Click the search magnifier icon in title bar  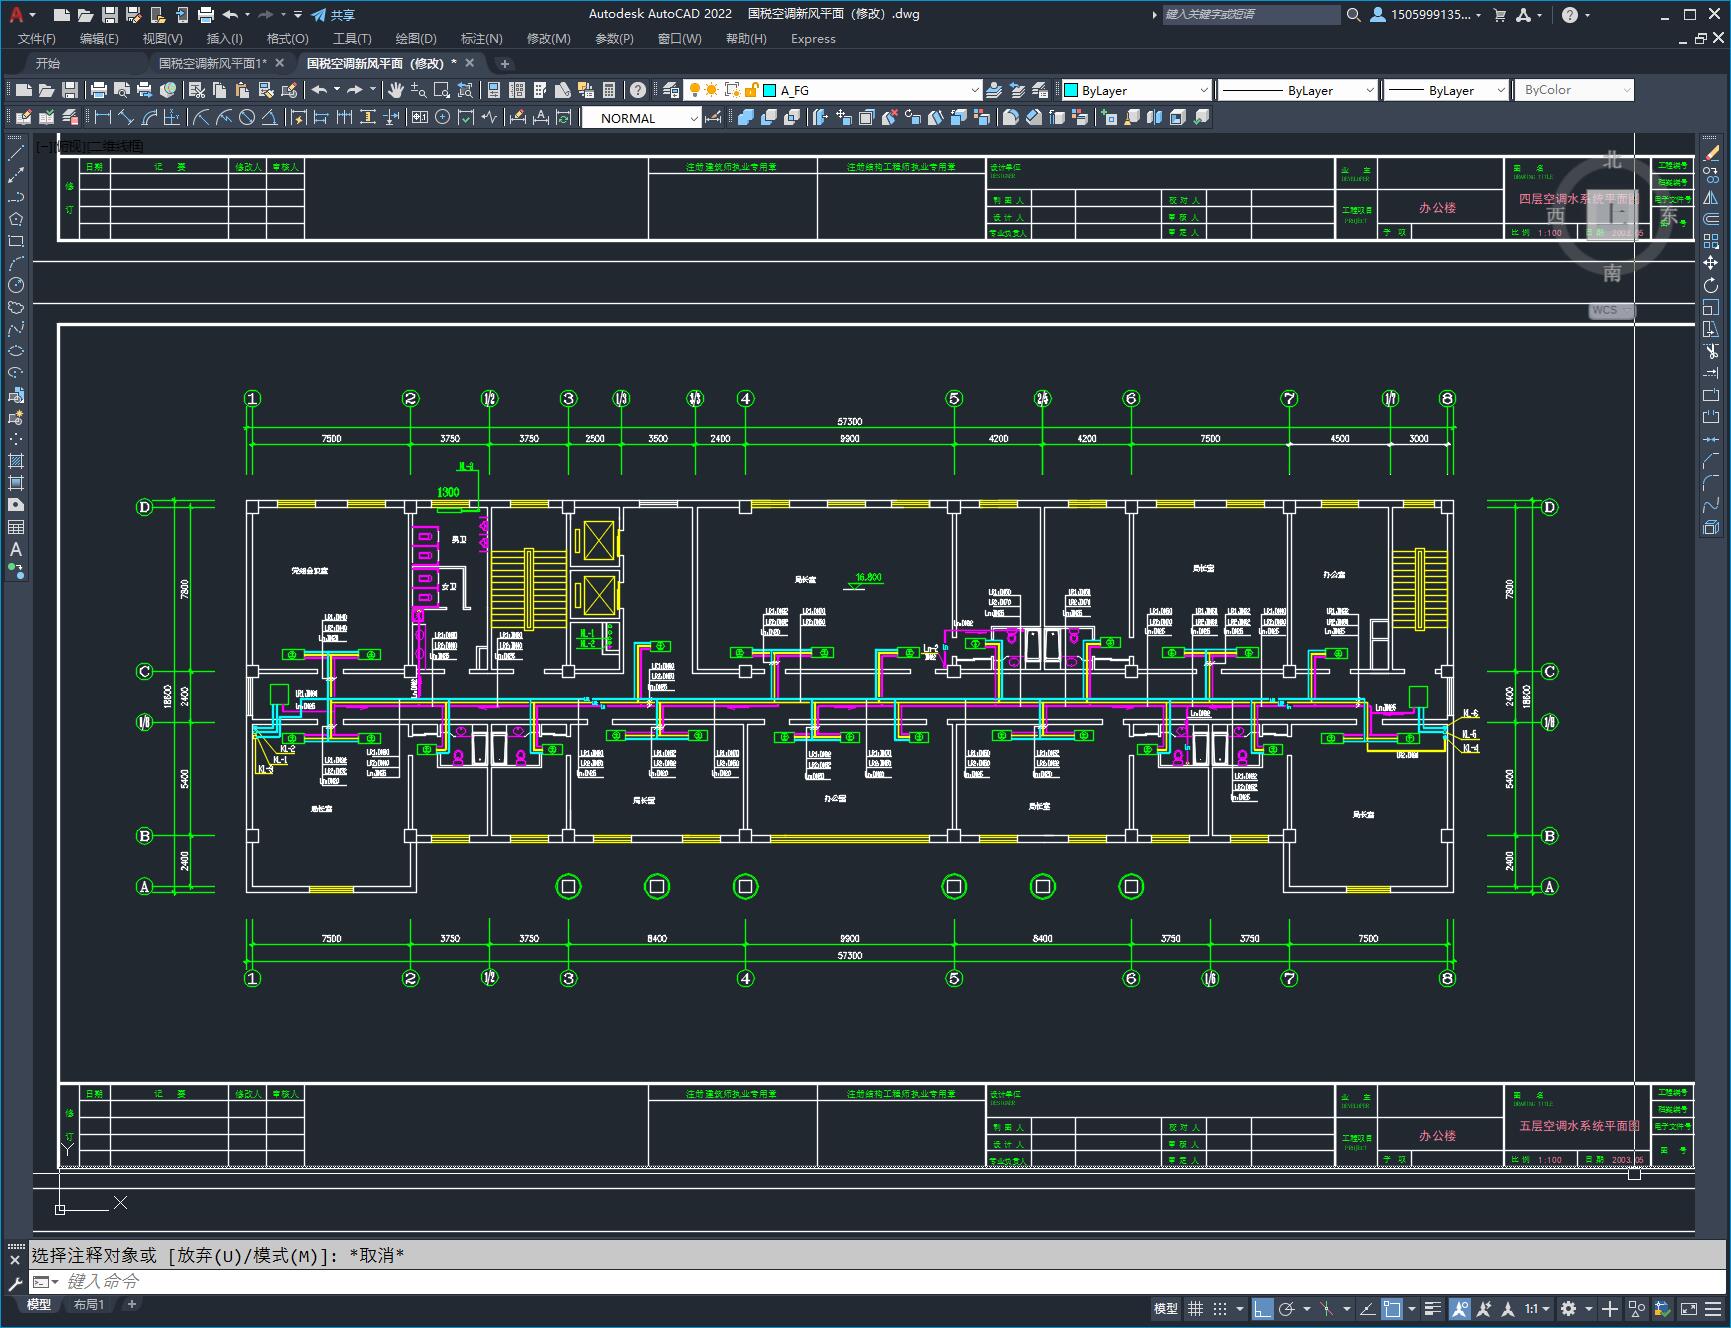[1353, 14]
